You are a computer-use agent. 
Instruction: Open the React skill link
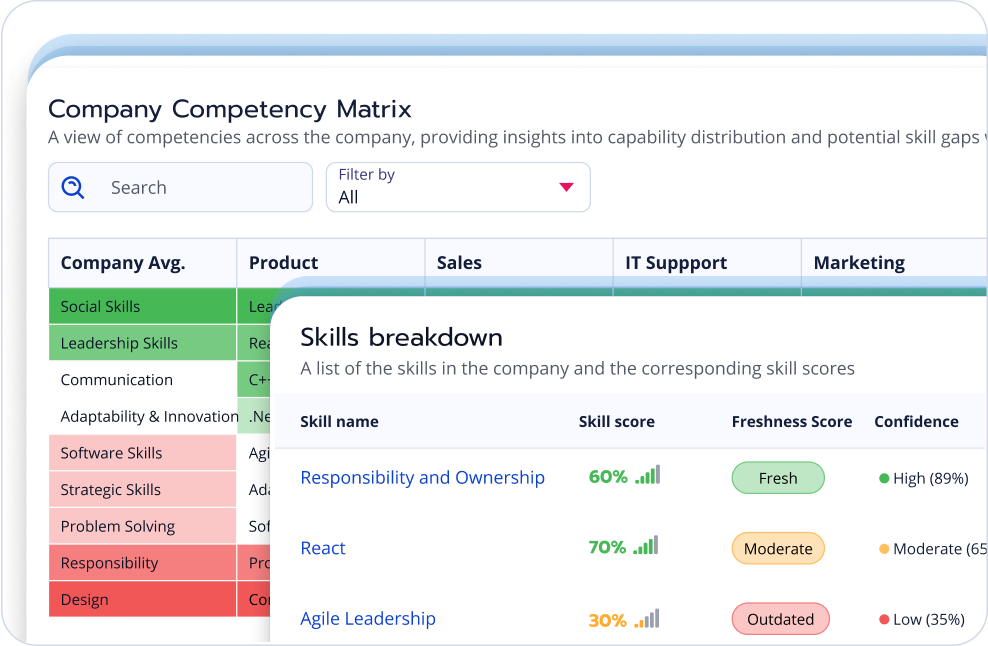pyautogui.click(x=323, y=548)
